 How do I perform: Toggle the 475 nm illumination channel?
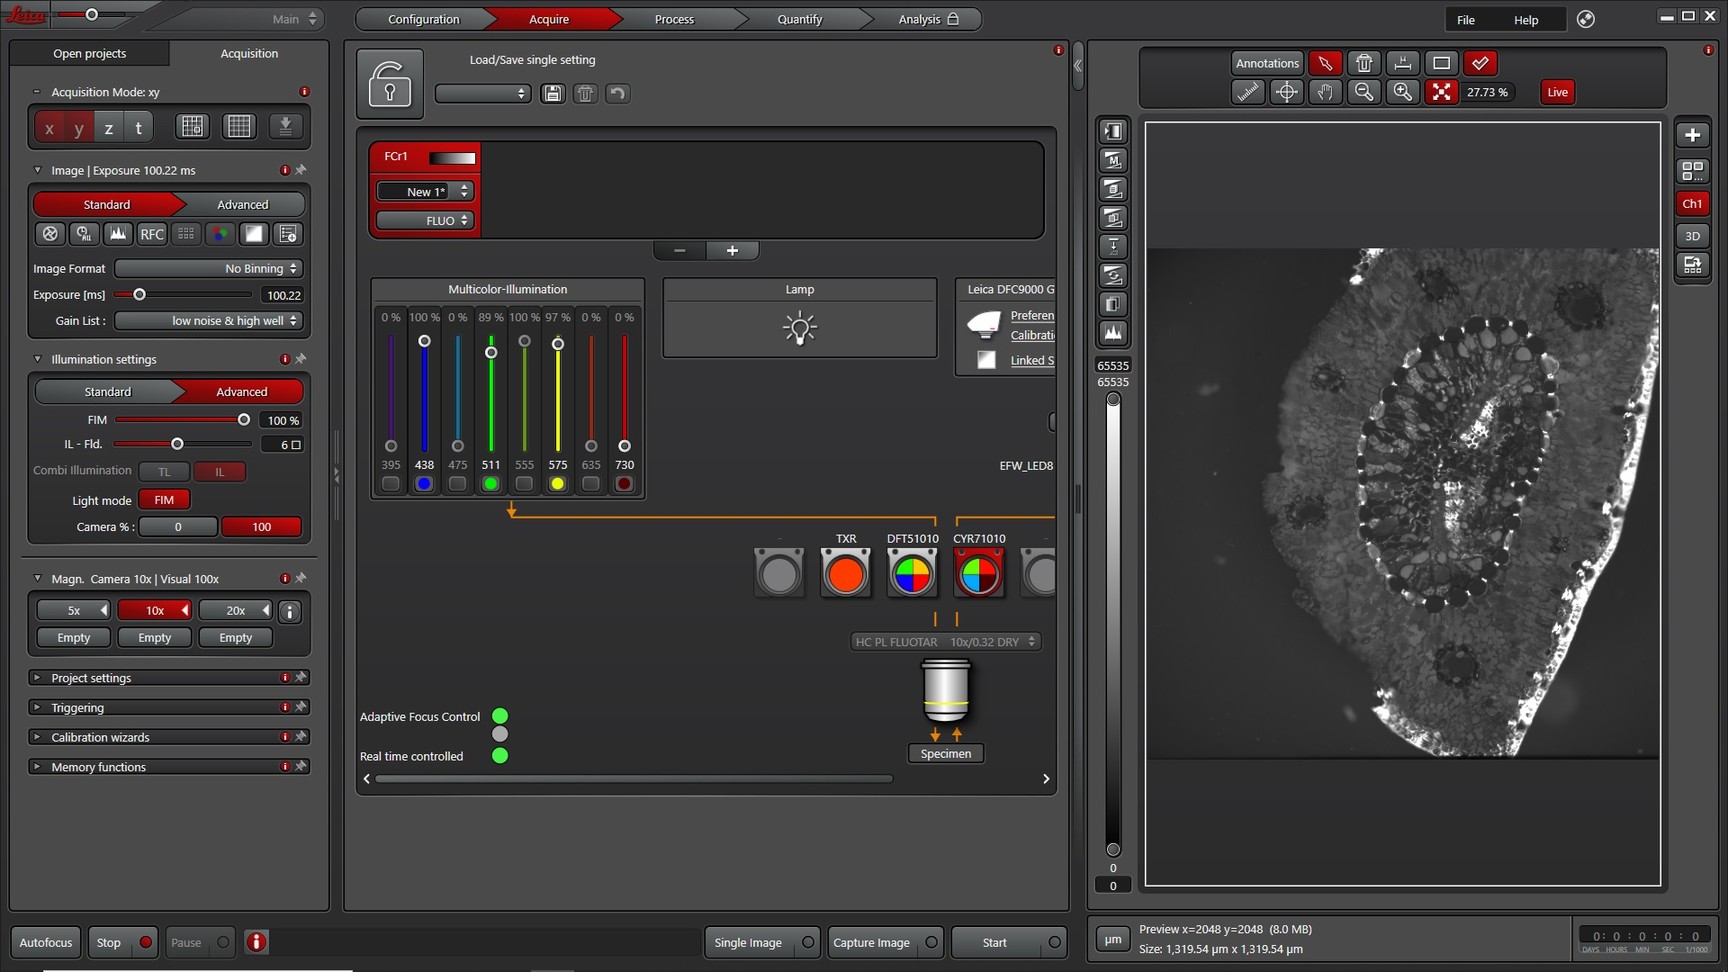(457, 483)
